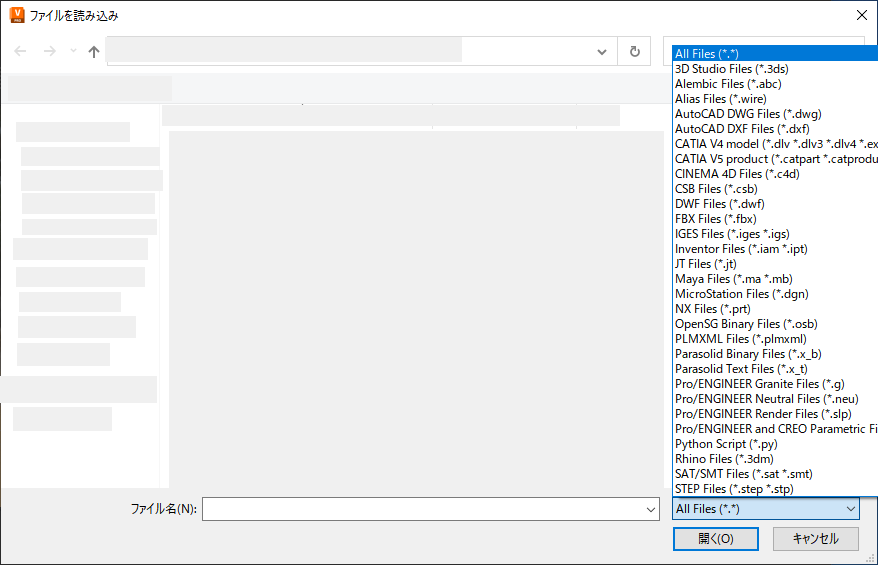
Task: Pick Pro/ENGINEER Neutral Files (*.neu)
Action: [x=775, y=399]
